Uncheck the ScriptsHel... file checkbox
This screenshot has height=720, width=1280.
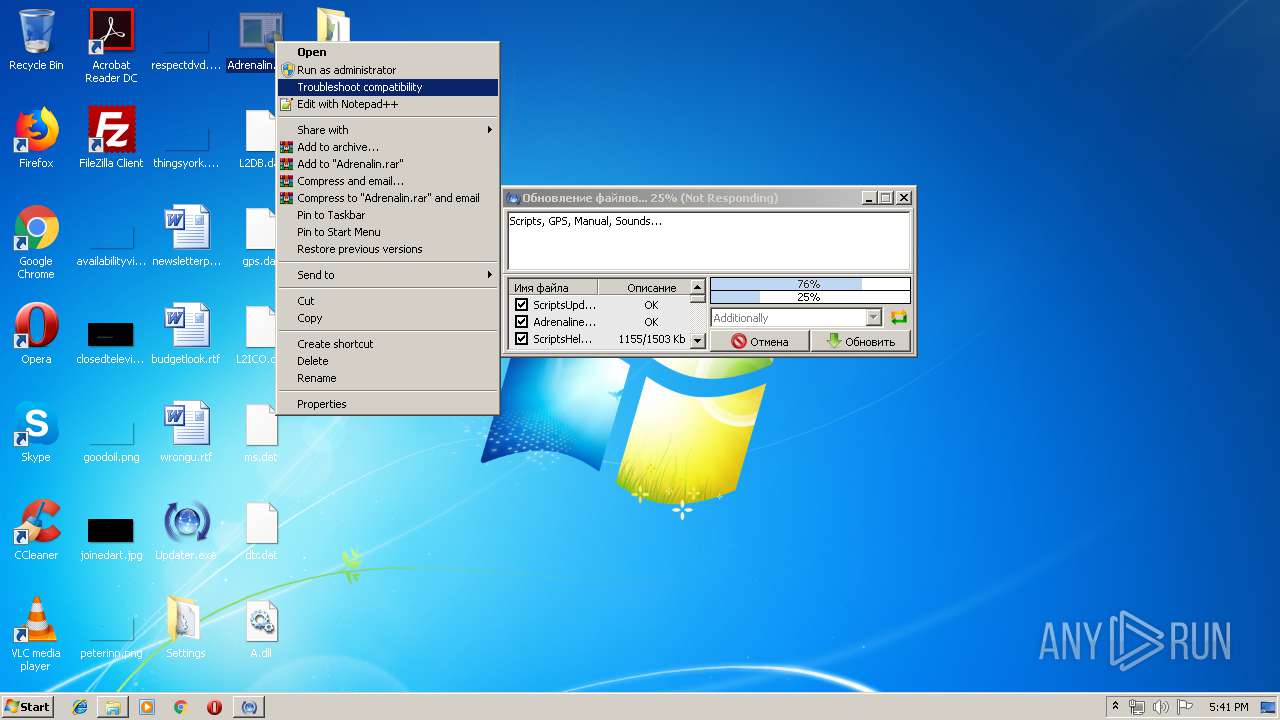pos(521,339)
